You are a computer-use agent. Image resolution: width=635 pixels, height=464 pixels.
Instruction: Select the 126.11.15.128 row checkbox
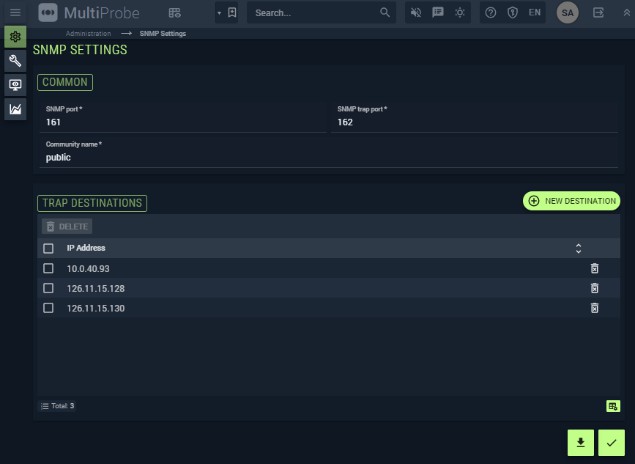48,289
